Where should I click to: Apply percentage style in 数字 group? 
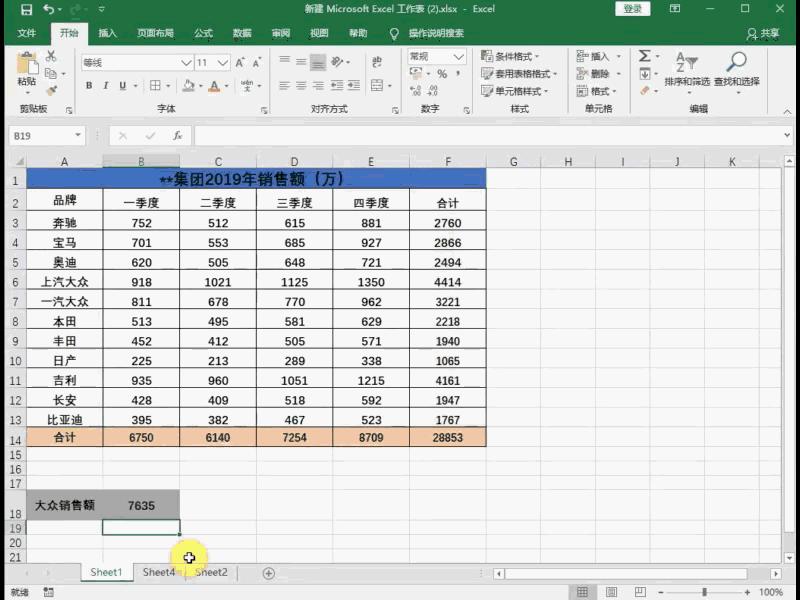[x=442, y=75]
